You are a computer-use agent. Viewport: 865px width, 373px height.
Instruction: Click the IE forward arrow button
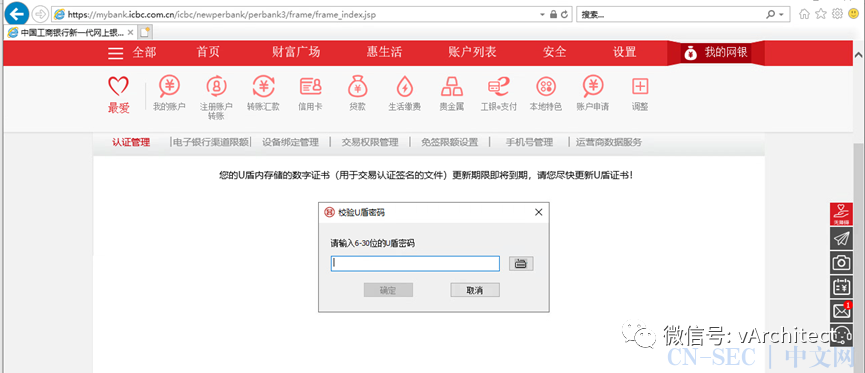click(40, 14)
